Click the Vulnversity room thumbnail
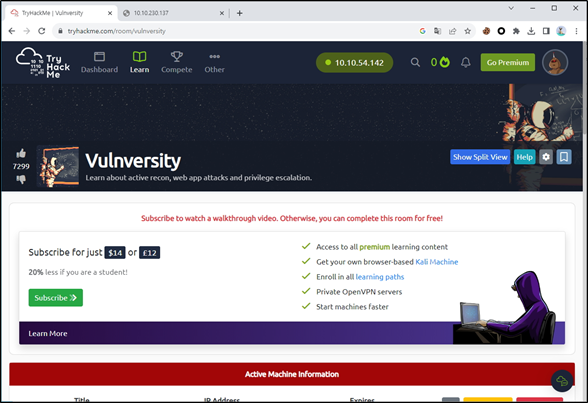This screenshot has width=588, height=403. (x=58, y=166)
